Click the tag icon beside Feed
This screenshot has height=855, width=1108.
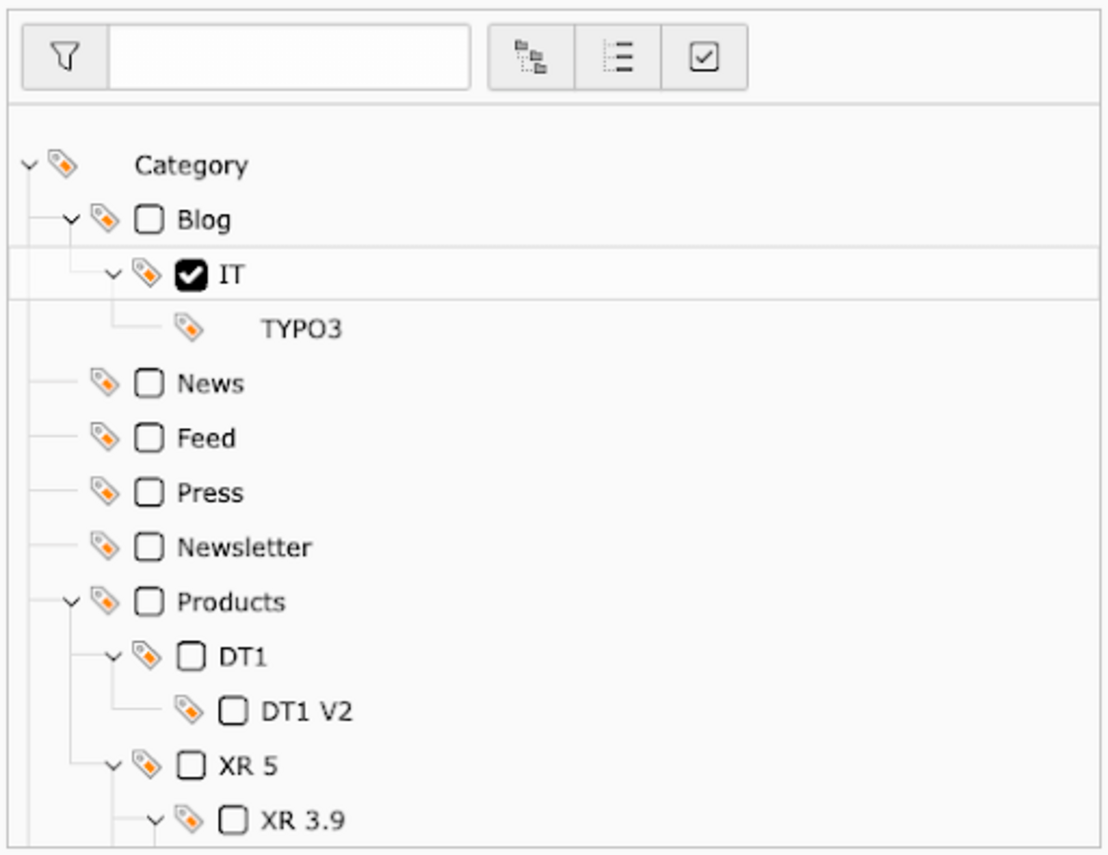(104, 436)
